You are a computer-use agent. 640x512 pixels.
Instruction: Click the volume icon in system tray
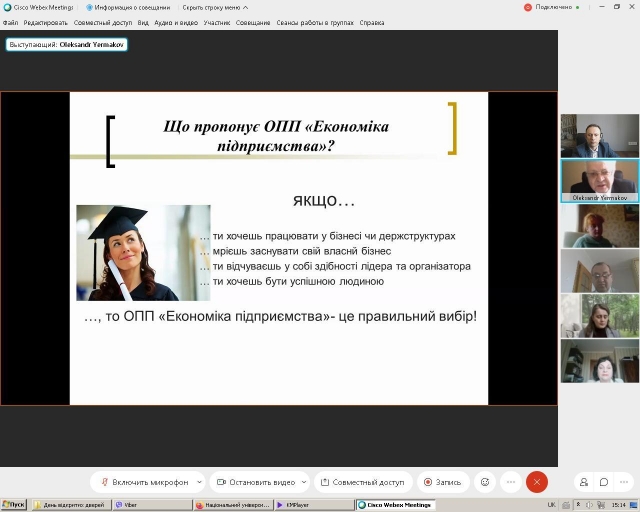click(x=590, y=505)
